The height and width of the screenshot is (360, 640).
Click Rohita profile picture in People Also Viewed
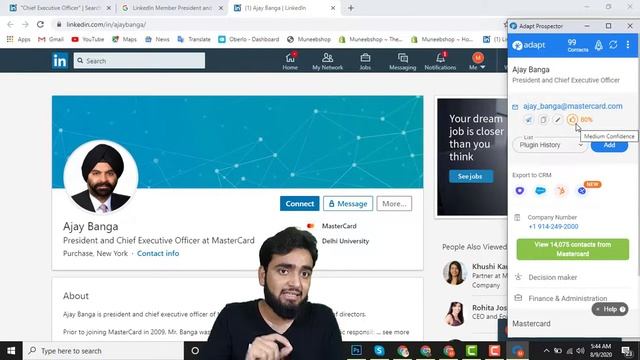tap(454, 313)
